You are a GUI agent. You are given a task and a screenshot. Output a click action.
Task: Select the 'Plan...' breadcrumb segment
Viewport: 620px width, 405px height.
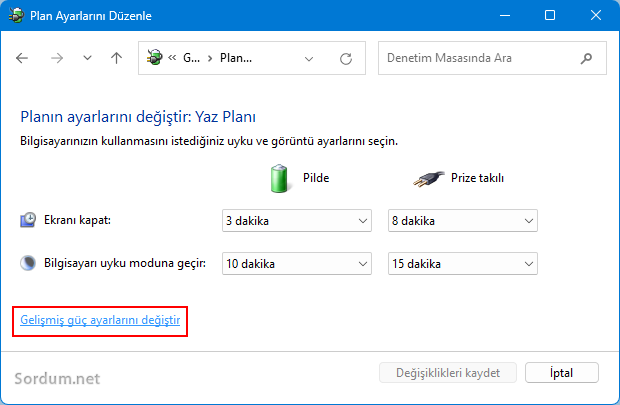[x=236, y=58]
